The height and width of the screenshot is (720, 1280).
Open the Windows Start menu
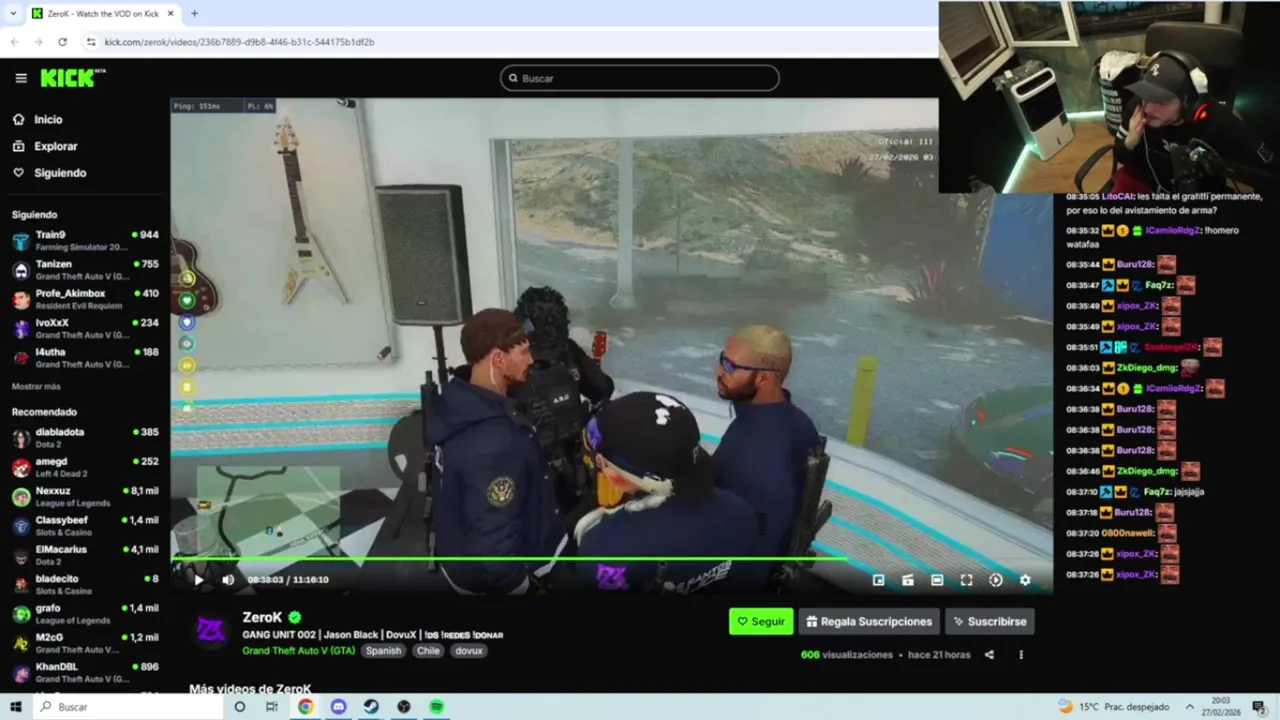tap(15, 707)
